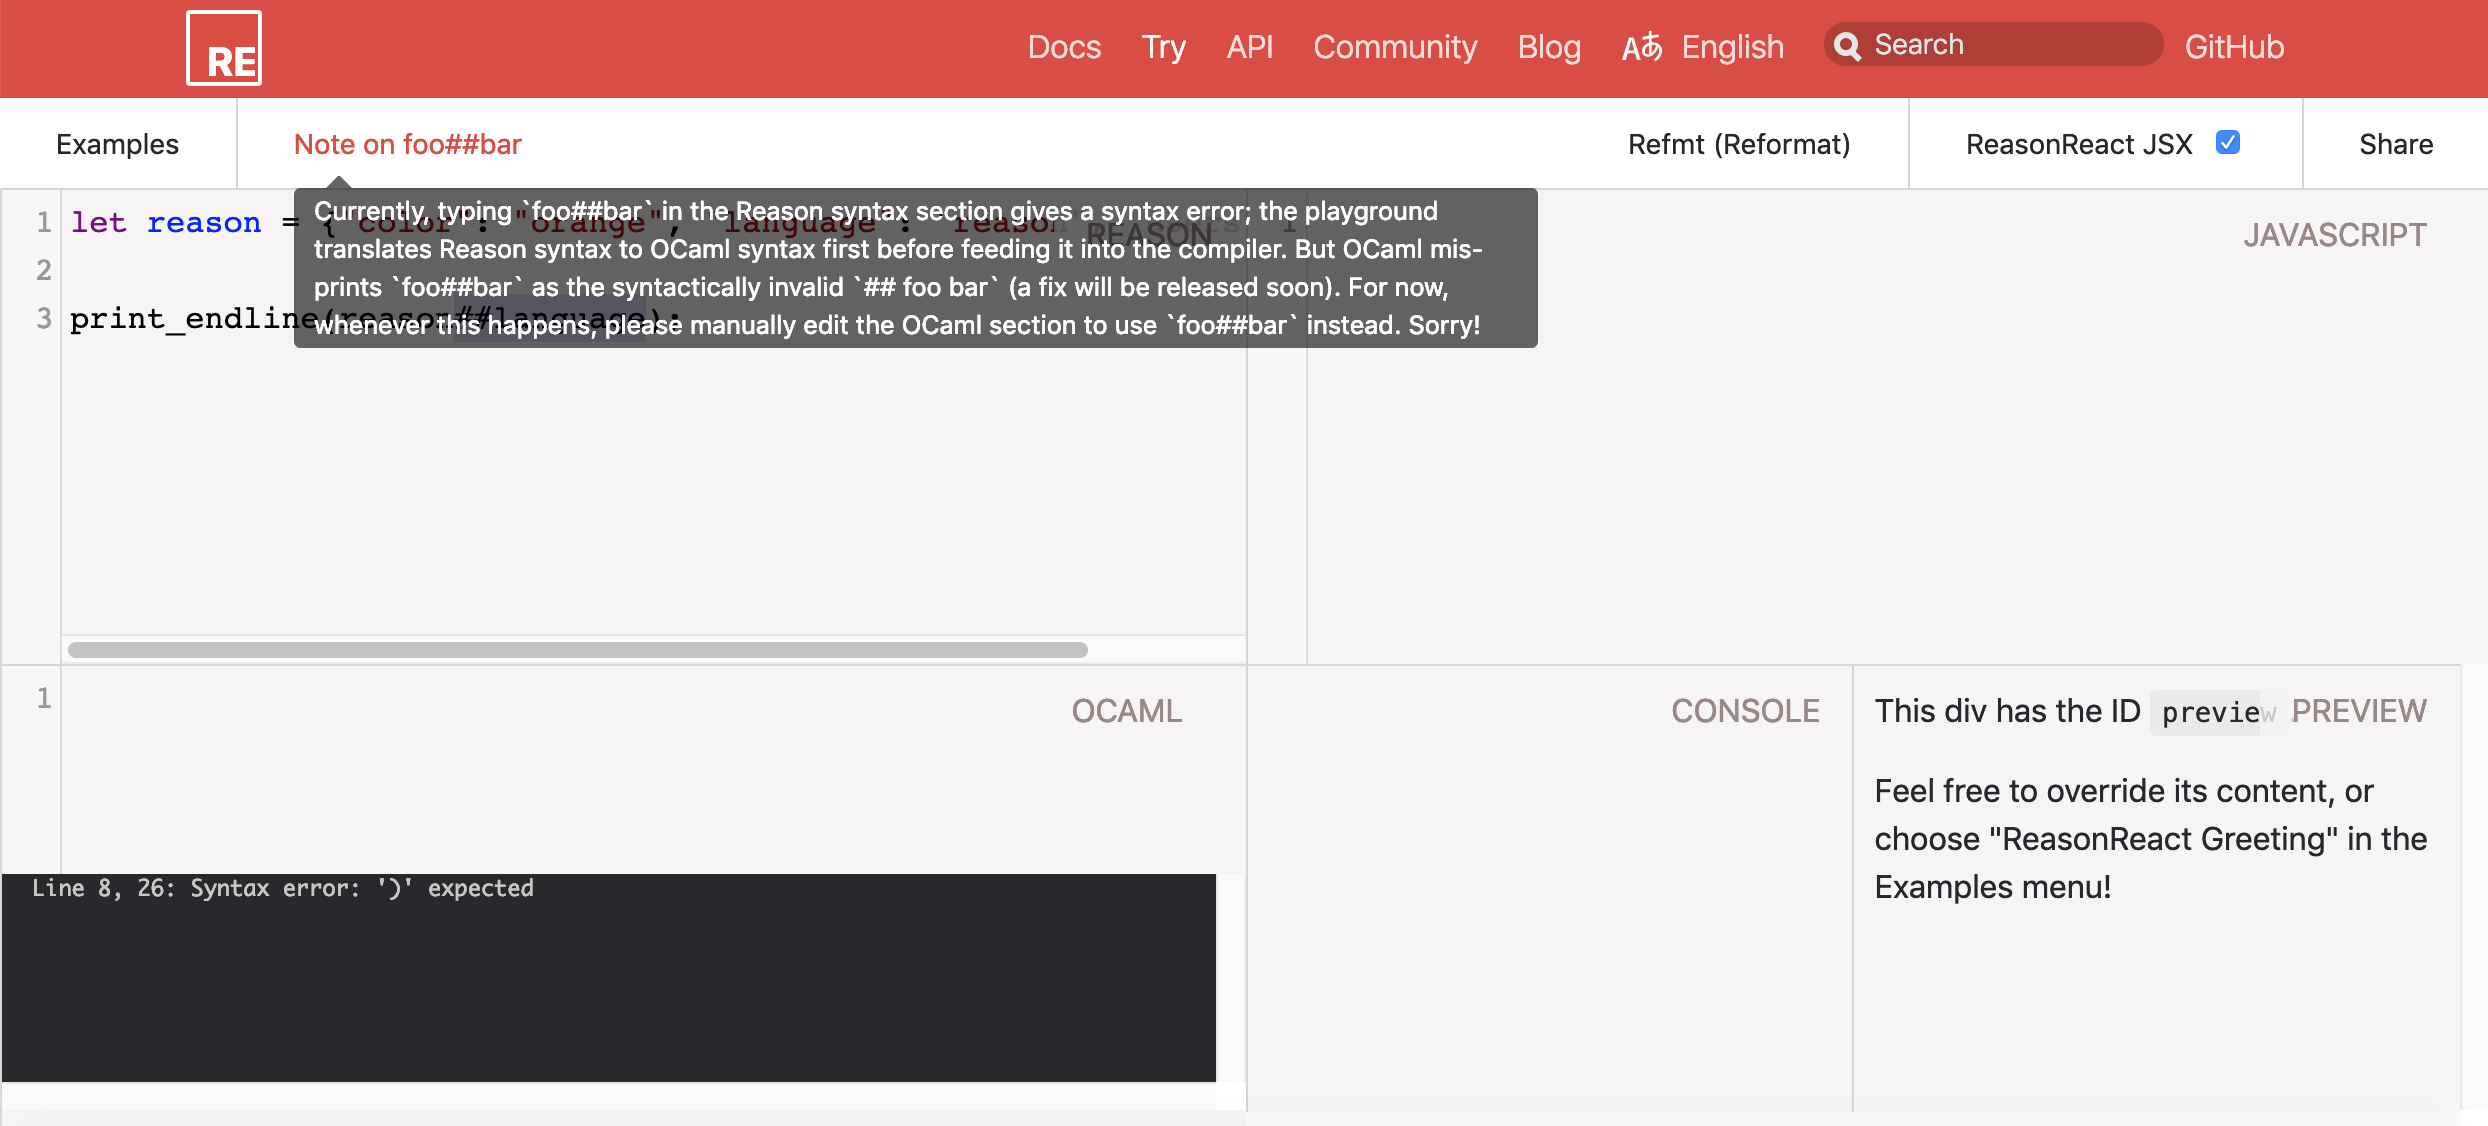Go to the API page

(1249, 47)
